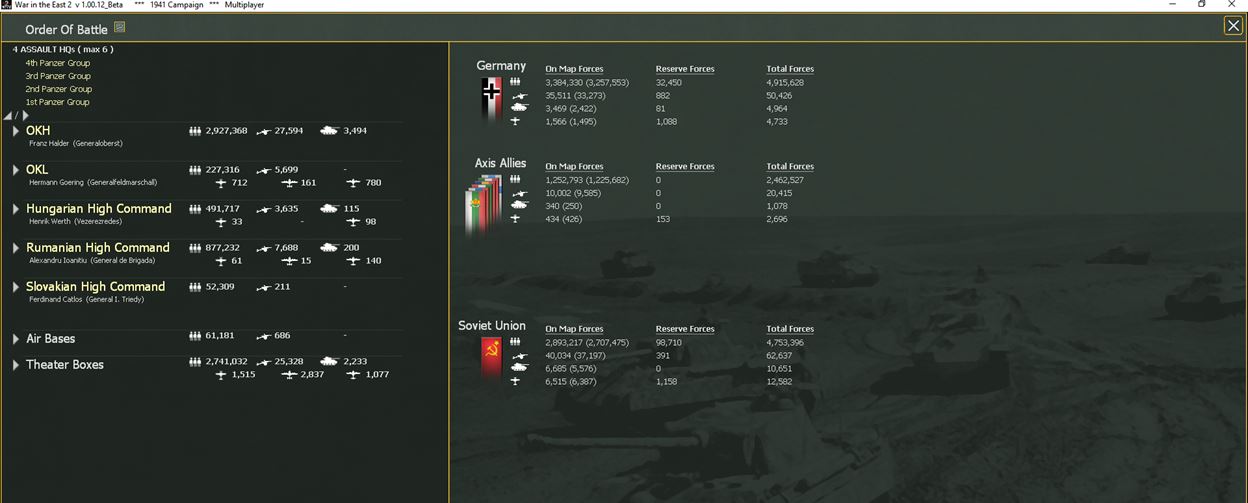Click Soviet aircraft icon beside 6,515

(x=515, y=381)
